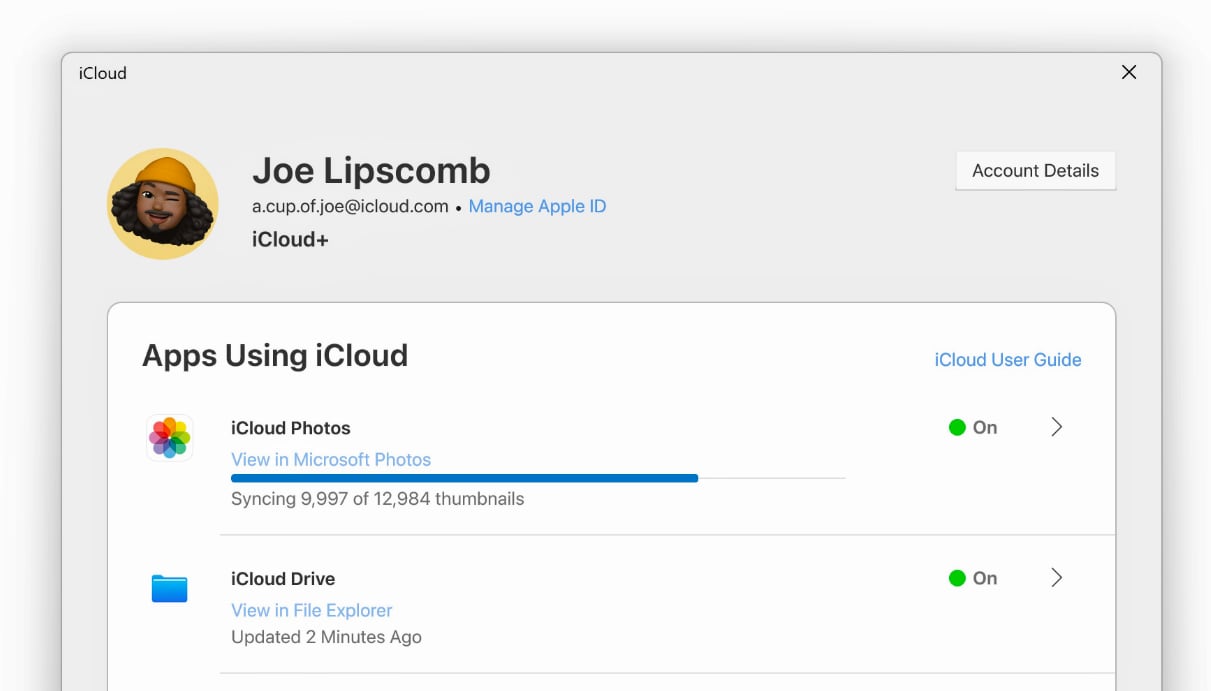Open Account Details

coord(1035,170)
